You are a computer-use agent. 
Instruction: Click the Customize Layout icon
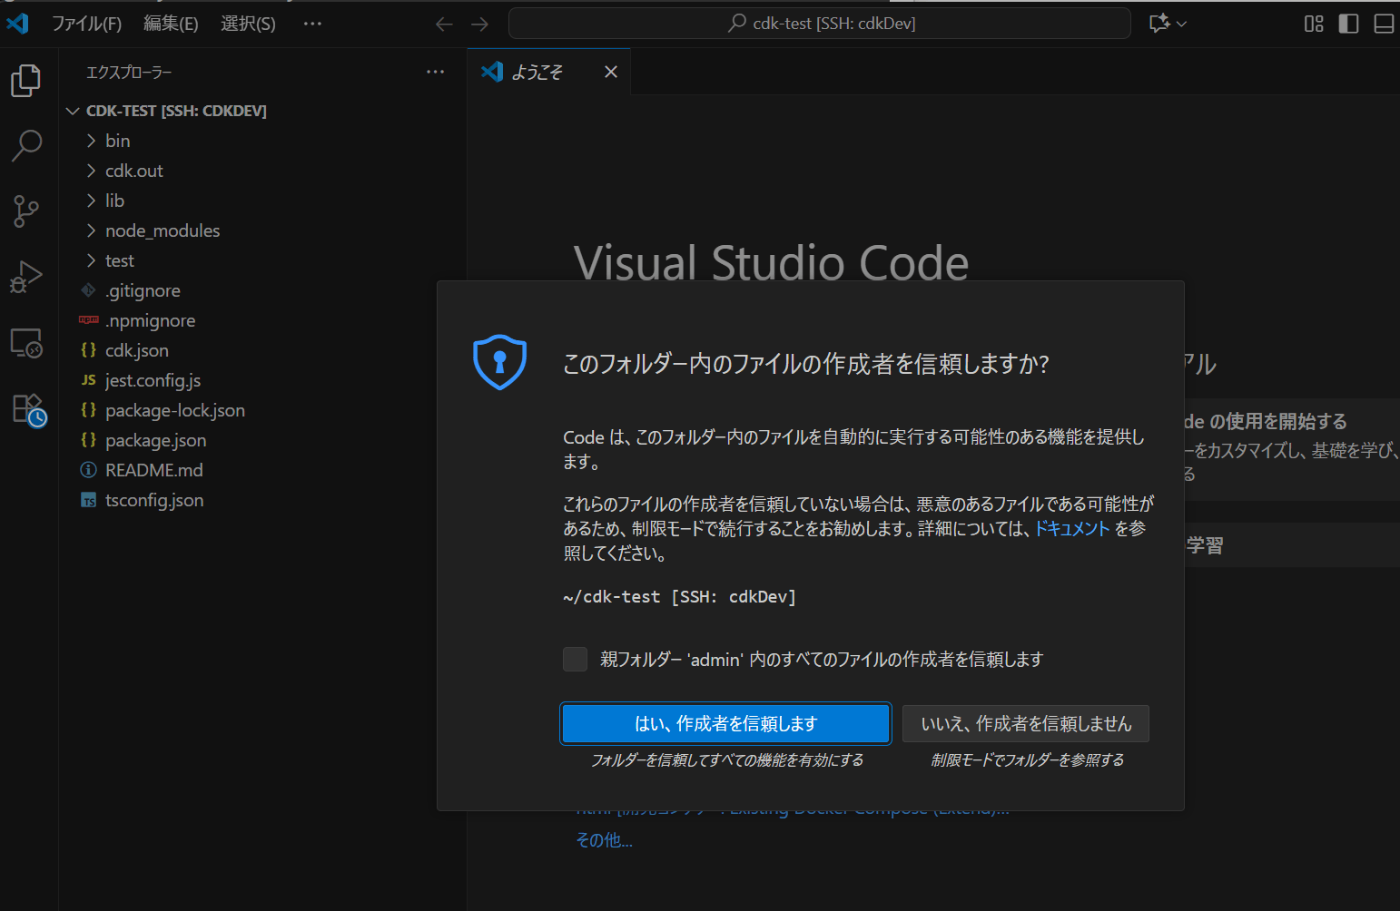(x=1314, y=24)
